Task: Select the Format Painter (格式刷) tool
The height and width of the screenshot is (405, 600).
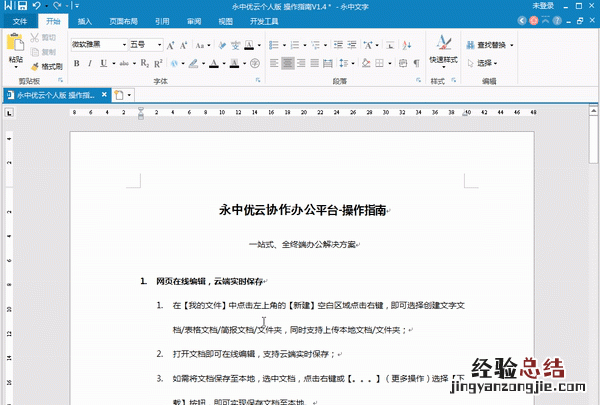Action: [48, 65]
